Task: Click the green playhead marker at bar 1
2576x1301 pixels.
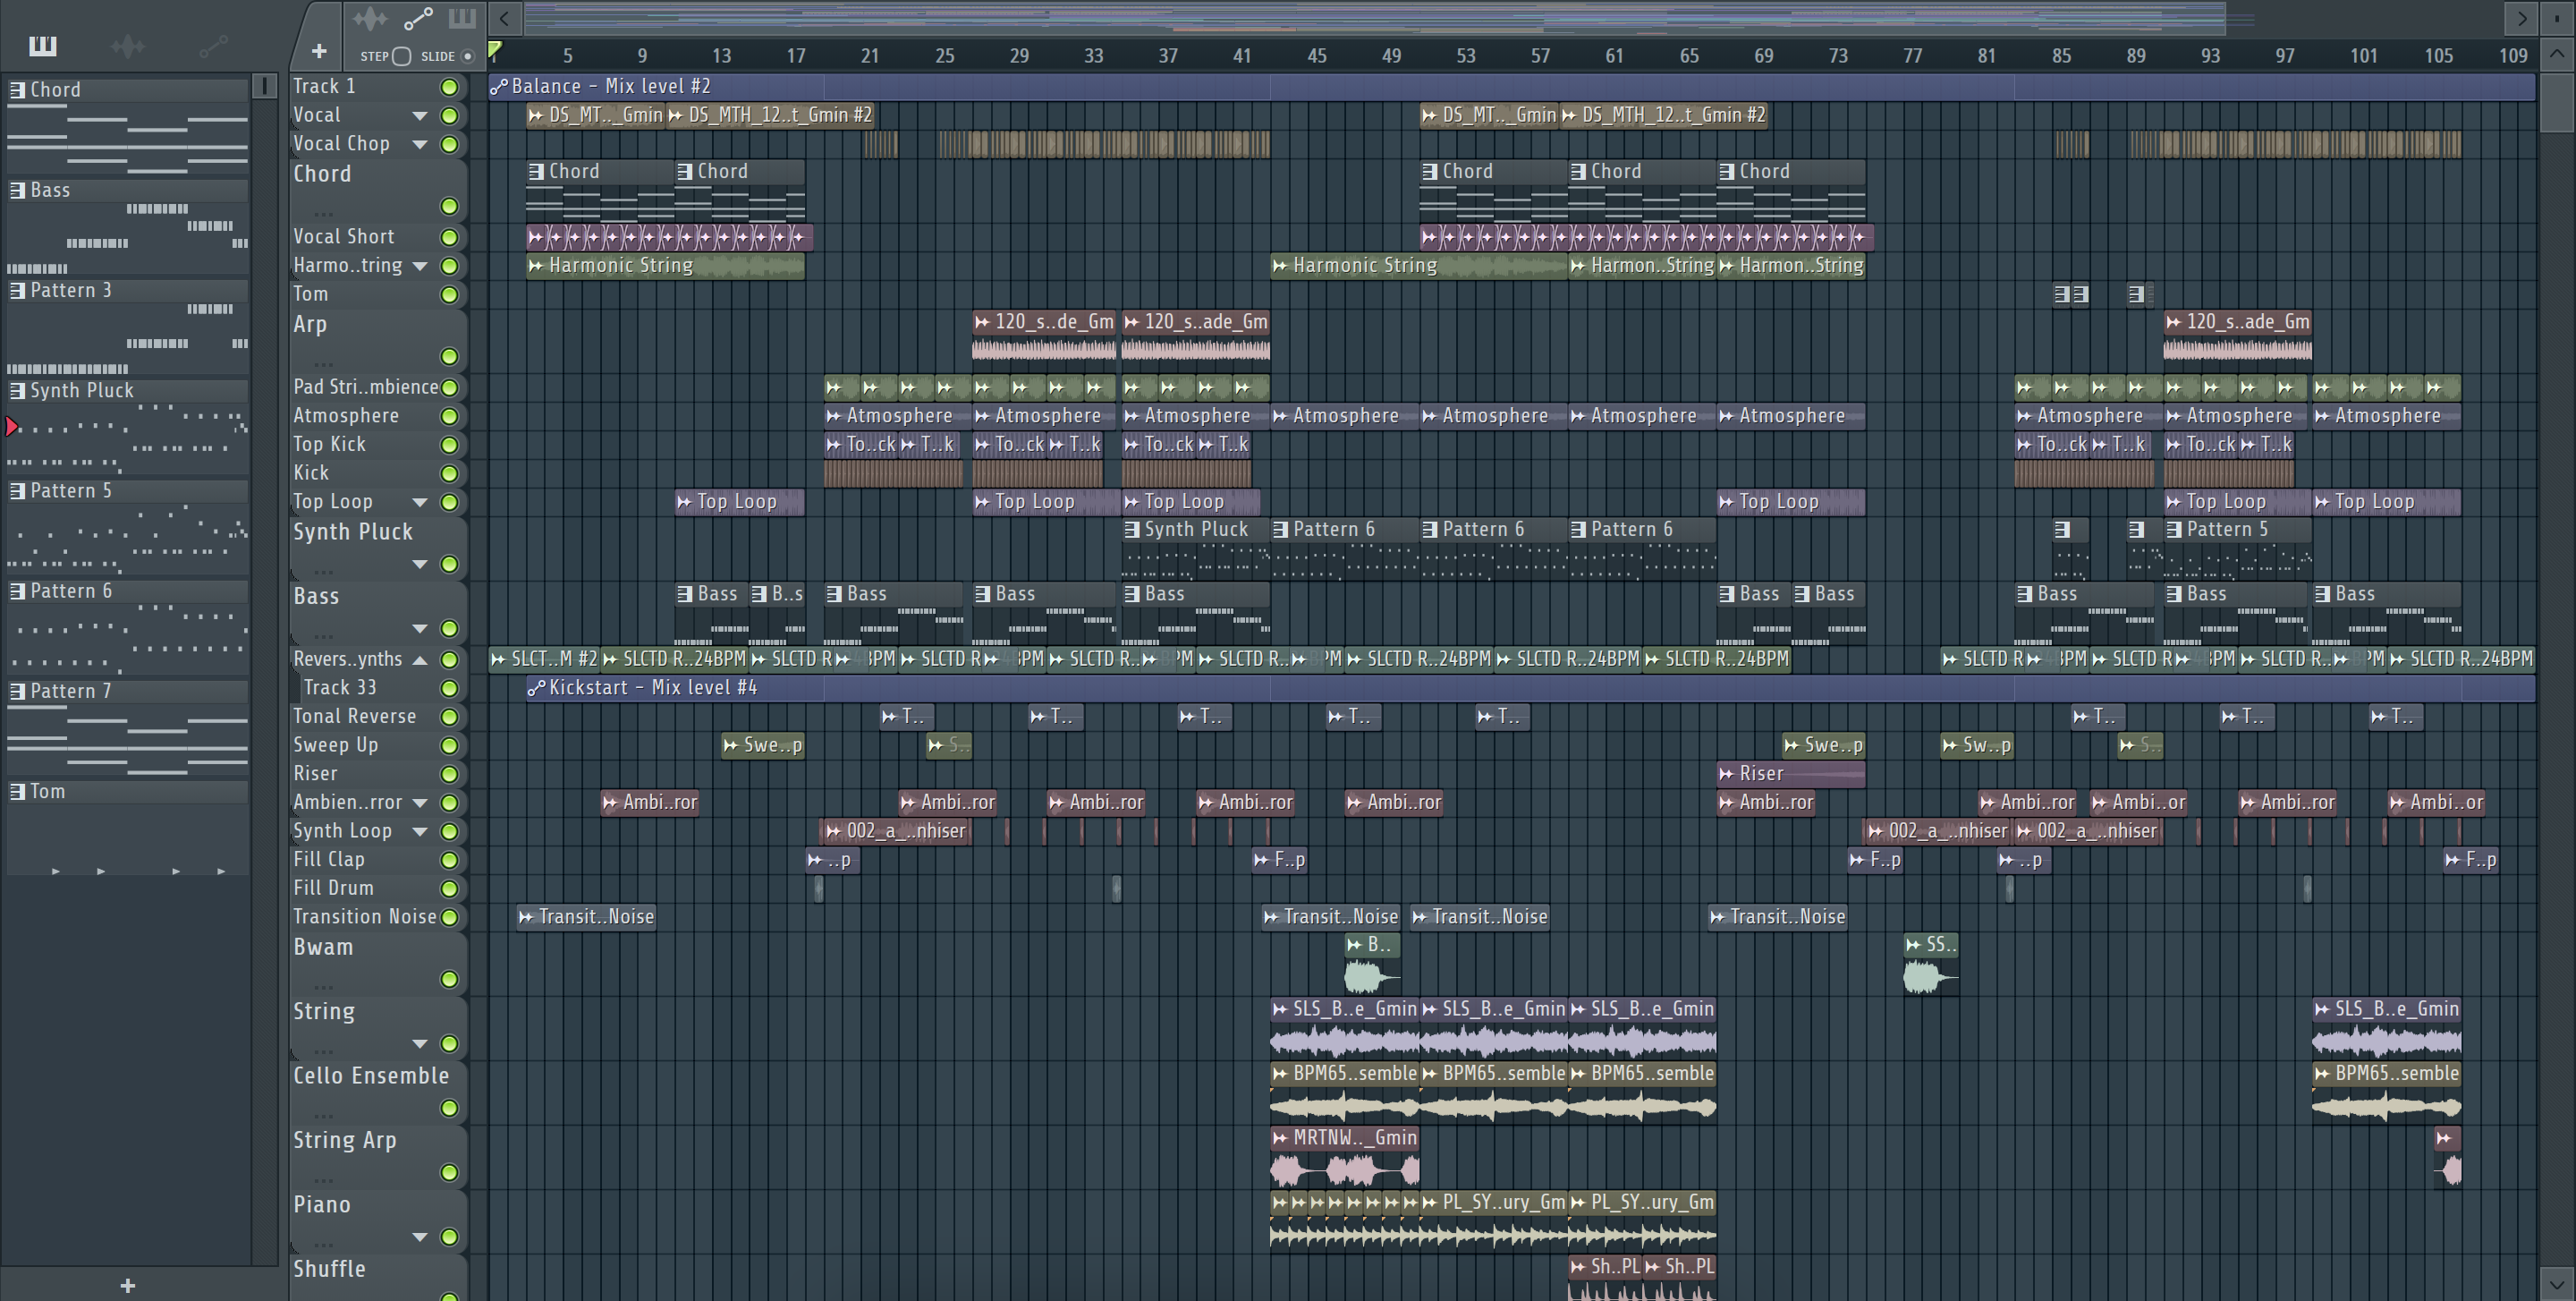Action: [495, 50]
